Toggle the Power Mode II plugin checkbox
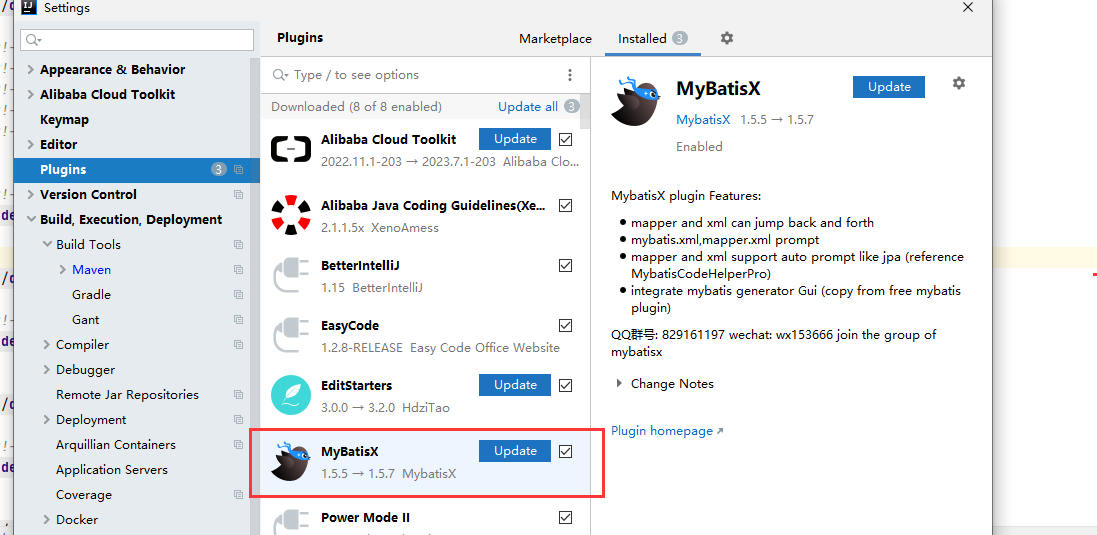The image size is (1097, 535). pyautogui.click(x=565, y=518)
